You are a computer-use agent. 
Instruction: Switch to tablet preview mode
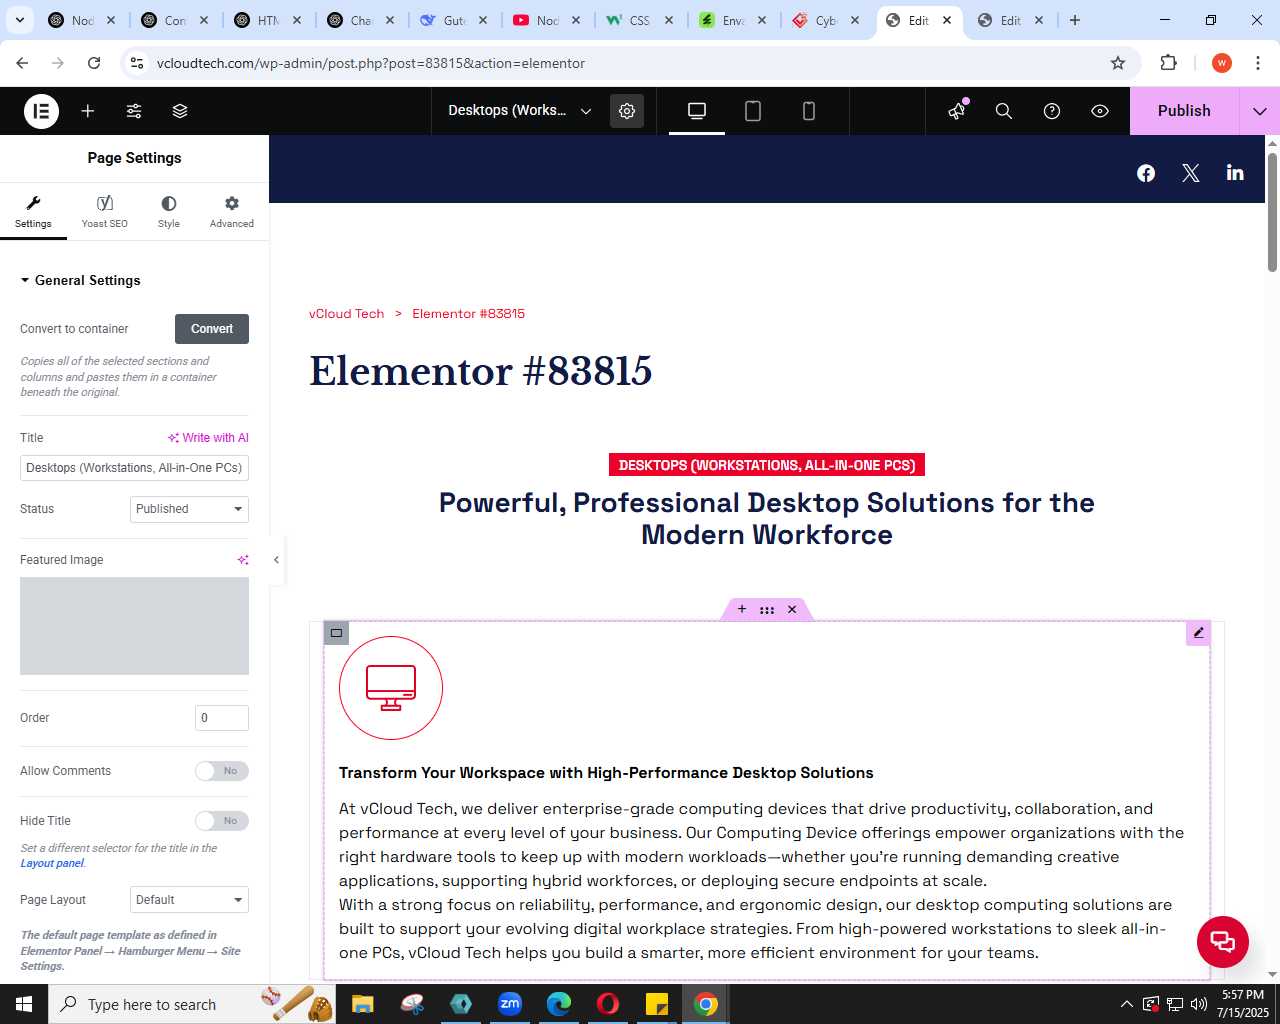tap(753, 111)
